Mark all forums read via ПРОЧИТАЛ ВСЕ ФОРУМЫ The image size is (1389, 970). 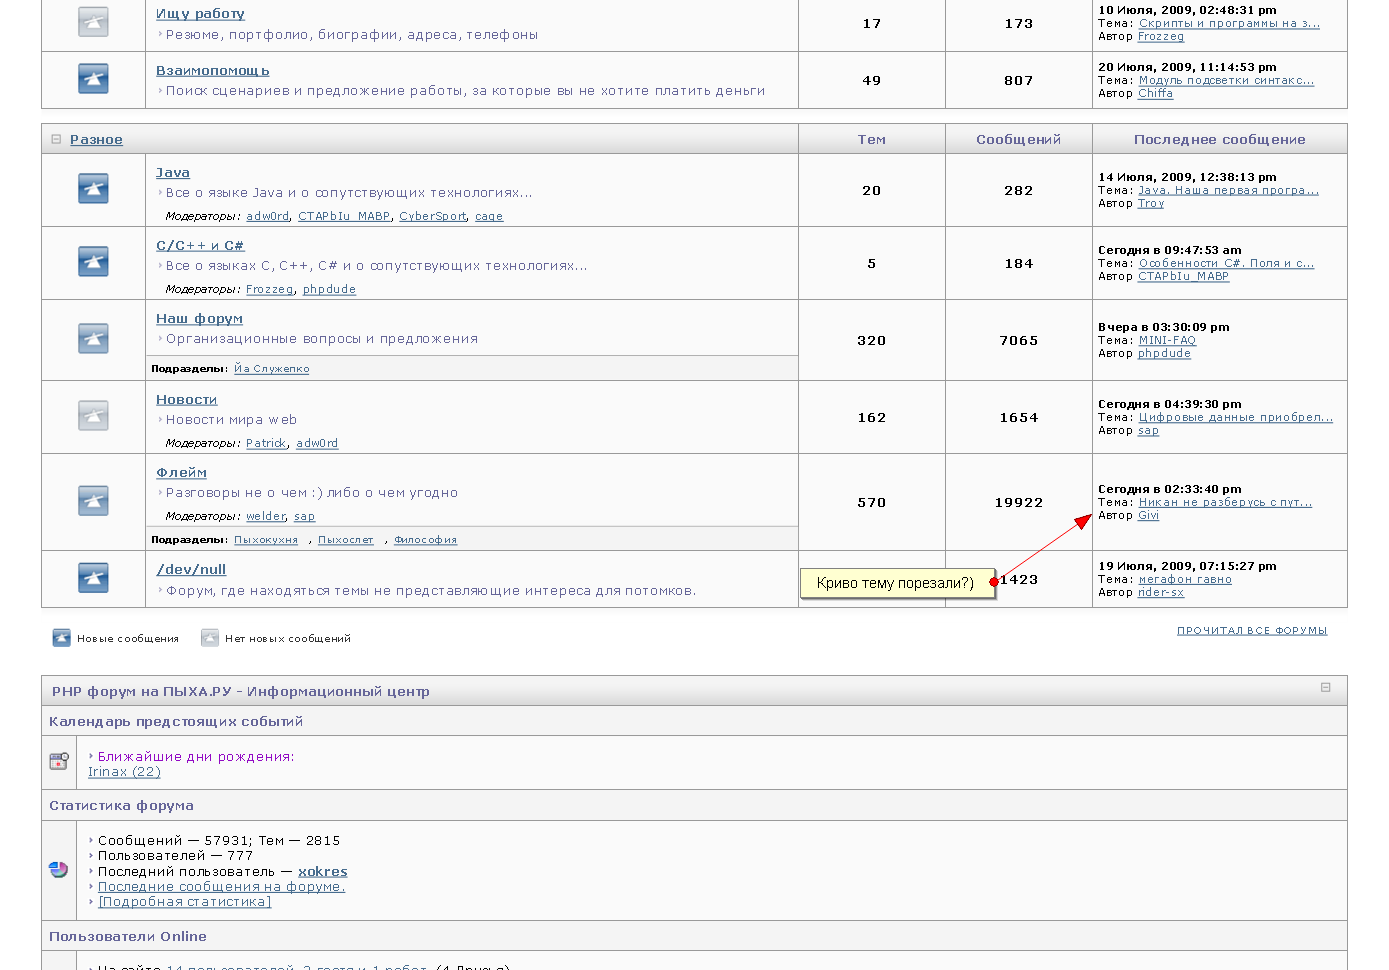point(1251,631)
